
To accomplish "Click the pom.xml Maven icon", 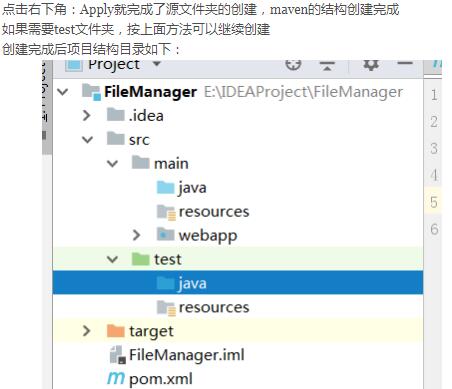I will click(116, 378).
